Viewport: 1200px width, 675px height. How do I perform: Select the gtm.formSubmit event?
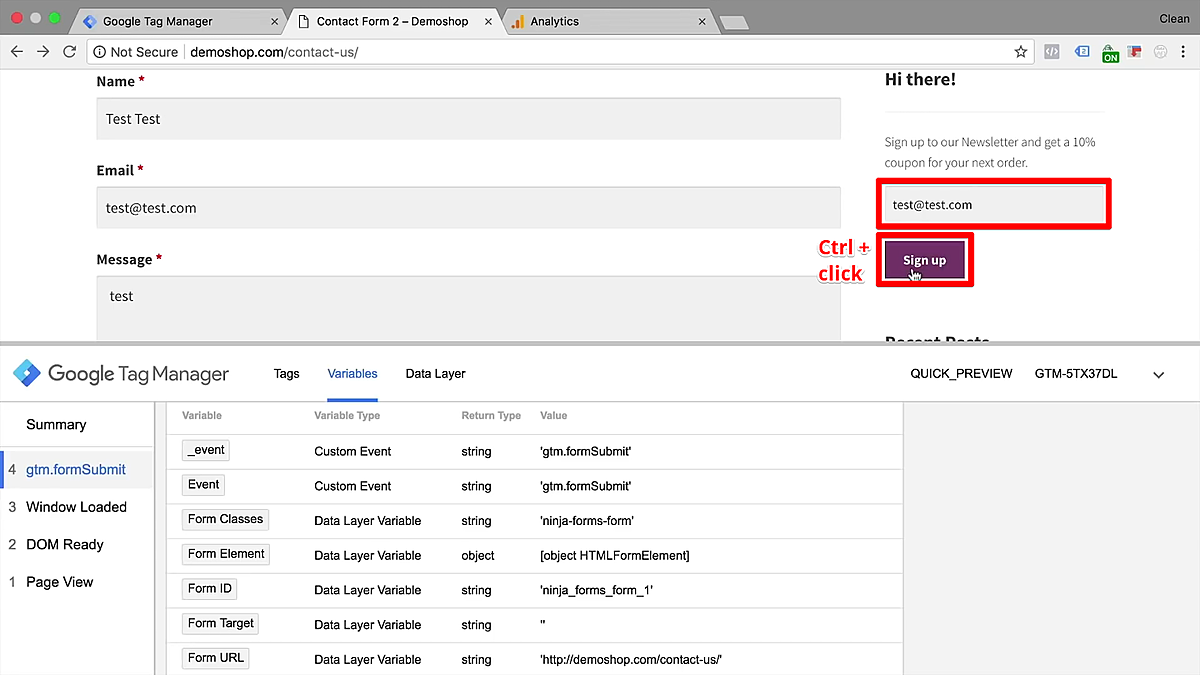coord(76,469)
